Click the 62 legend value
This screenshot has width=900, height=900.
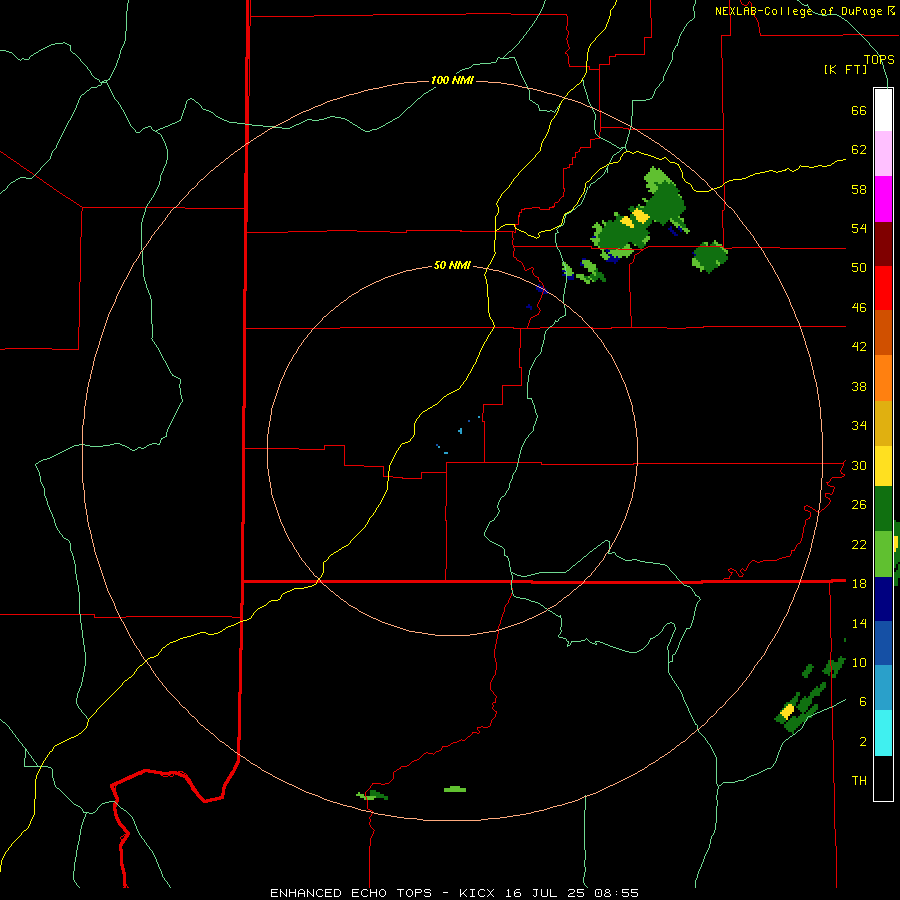[x=859, y=150]
